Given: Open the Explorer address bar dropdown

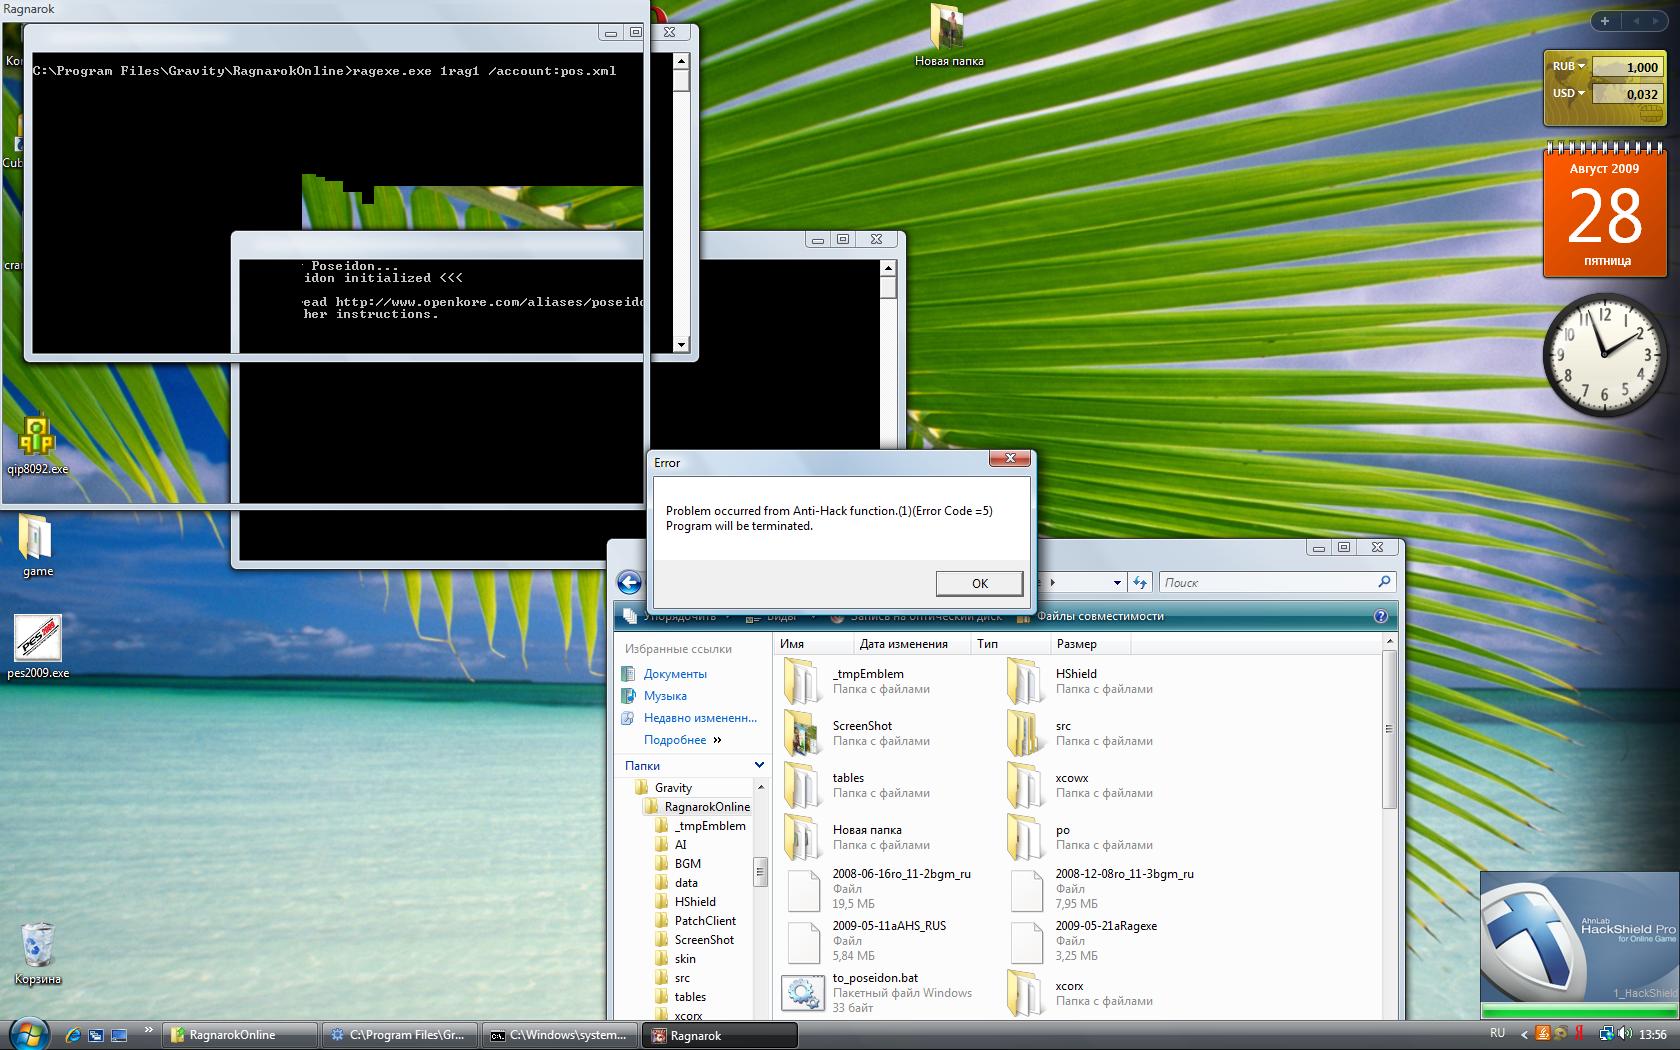Looking at the screenshot, I should click(x=1117, y=582).
